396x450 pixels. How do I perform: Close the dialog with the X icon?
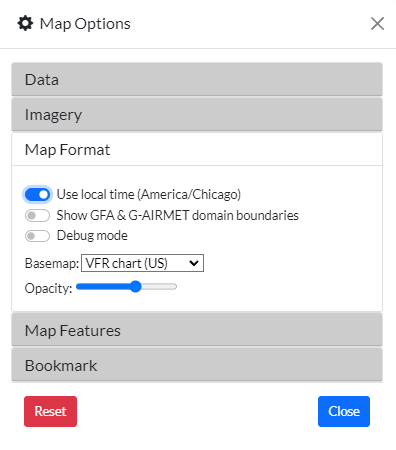tap(377, 24)
